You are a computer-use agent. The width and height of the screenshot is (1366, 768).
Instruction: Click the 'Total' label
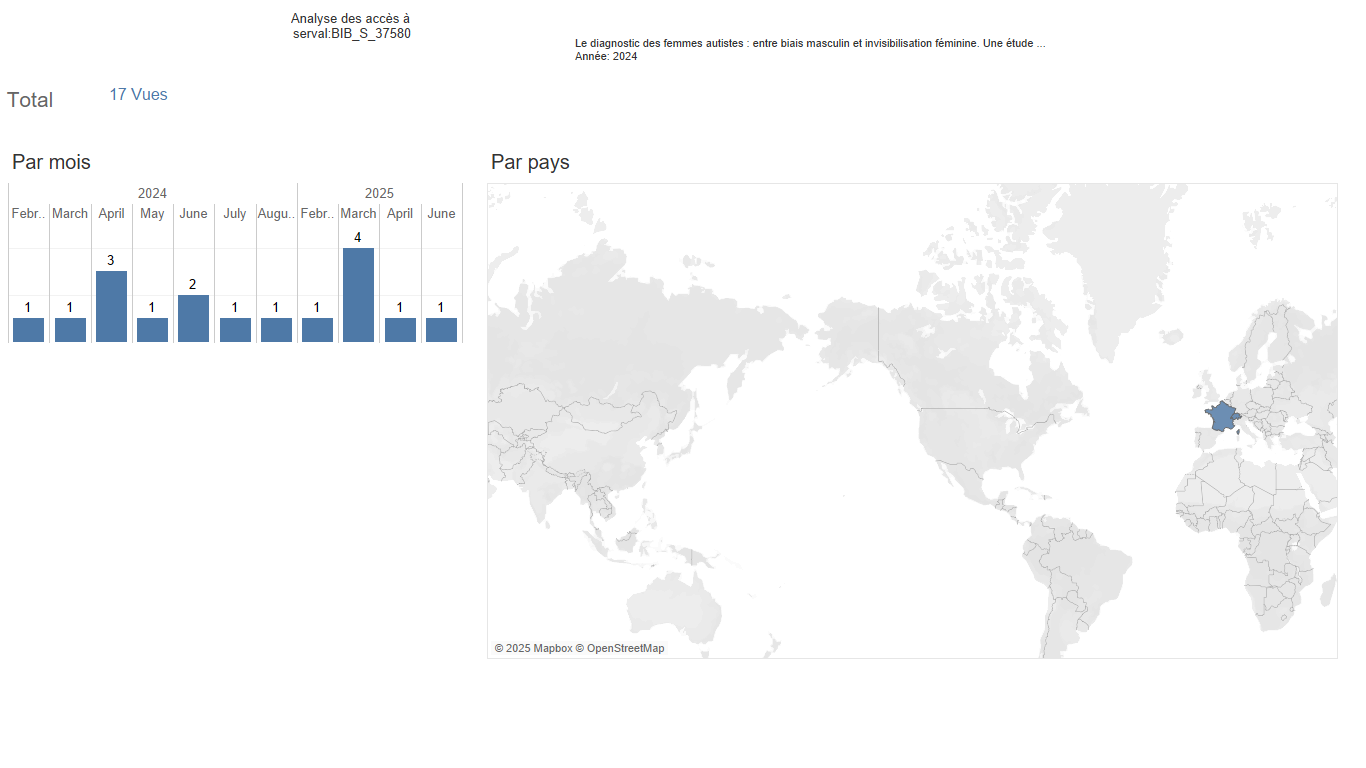click(30, 100)
